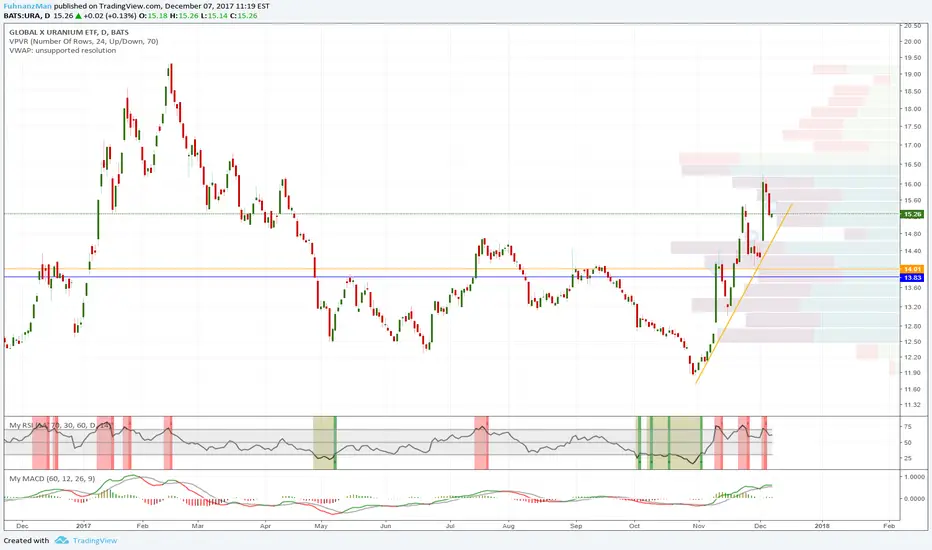This screenshot has height=550, width=932.
Task: Click the TradingView link after Created with
Action: point(95,540)
